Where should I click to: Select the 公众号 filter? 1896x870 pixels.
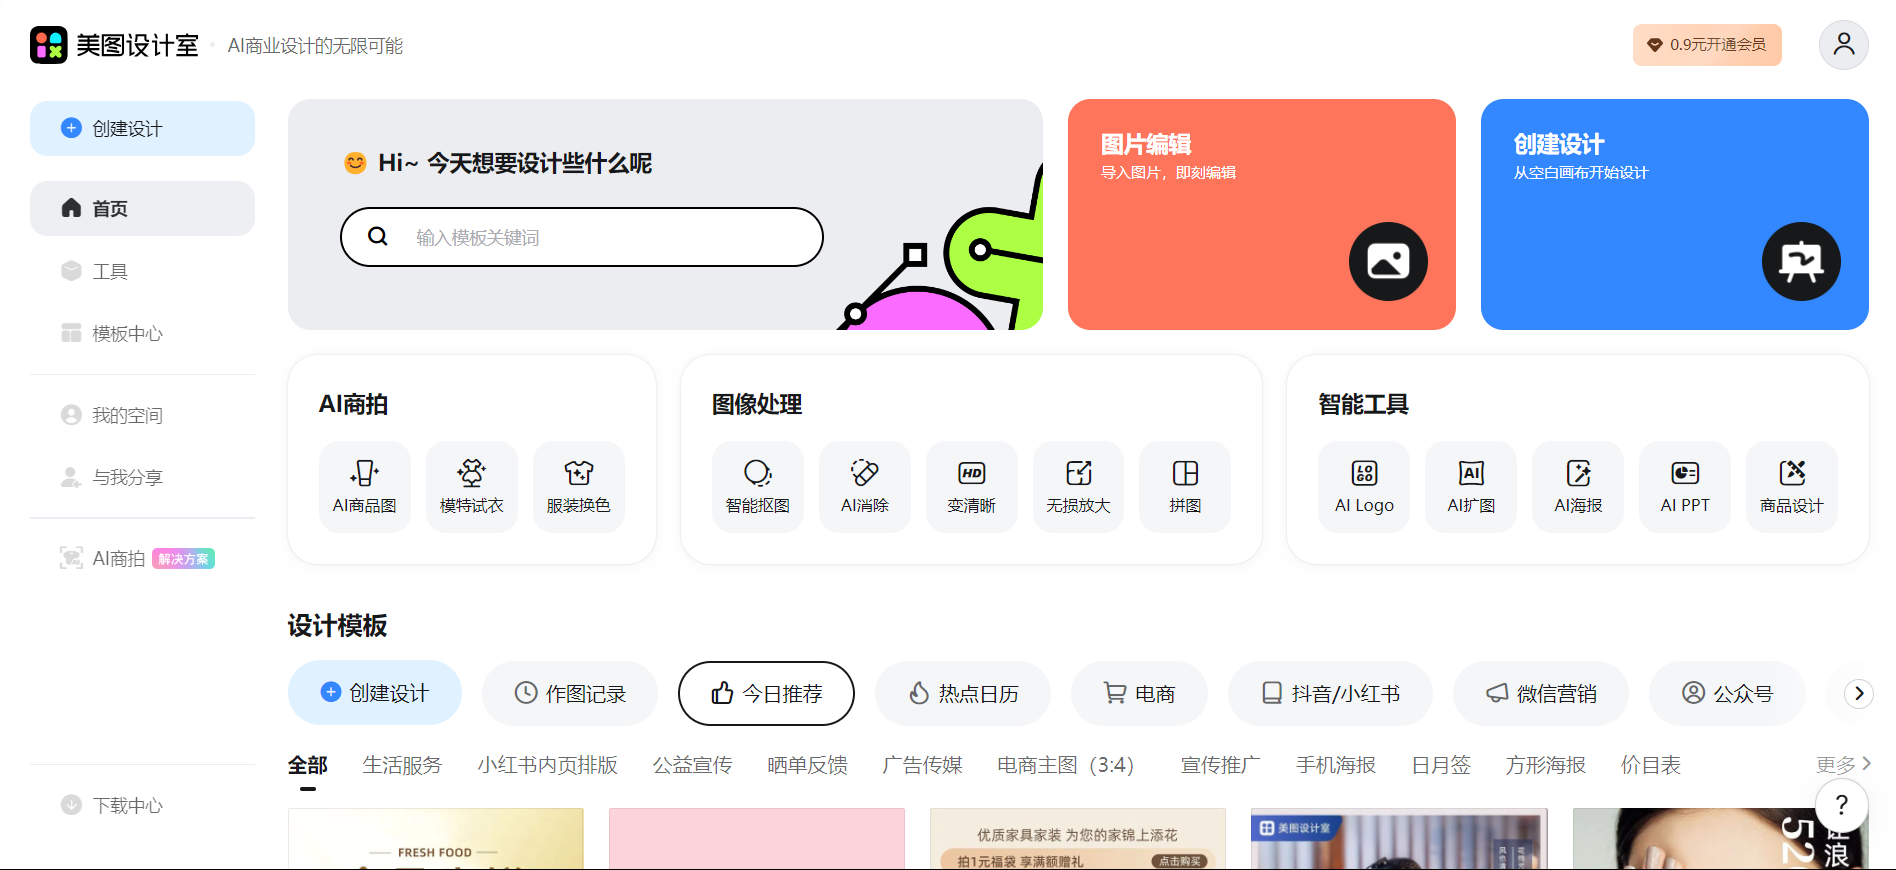[1727, 693]
